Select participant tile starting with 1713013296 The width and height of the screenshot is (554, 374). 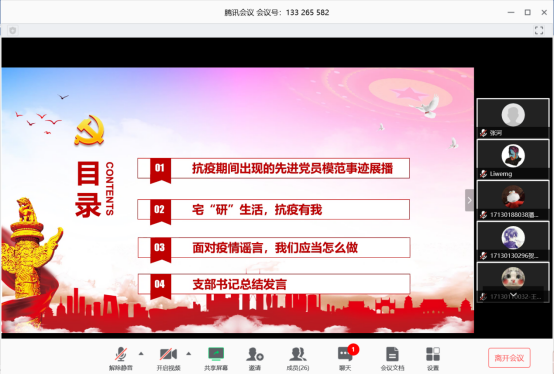513,241
